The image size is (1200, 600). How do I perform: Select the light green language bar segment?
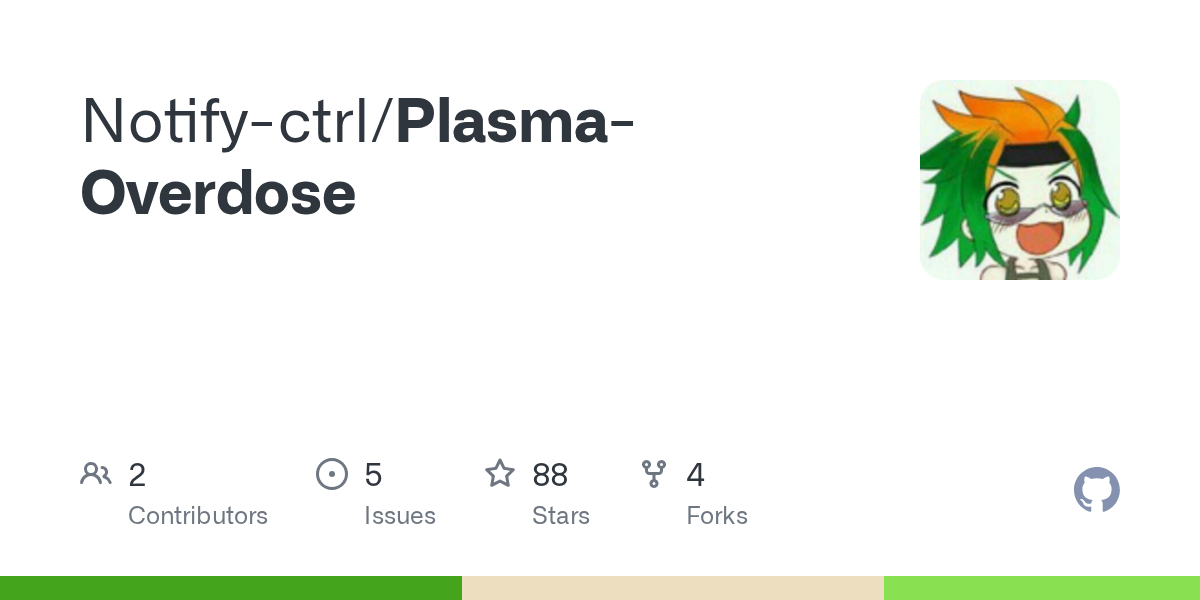[x=1041, y=588]
